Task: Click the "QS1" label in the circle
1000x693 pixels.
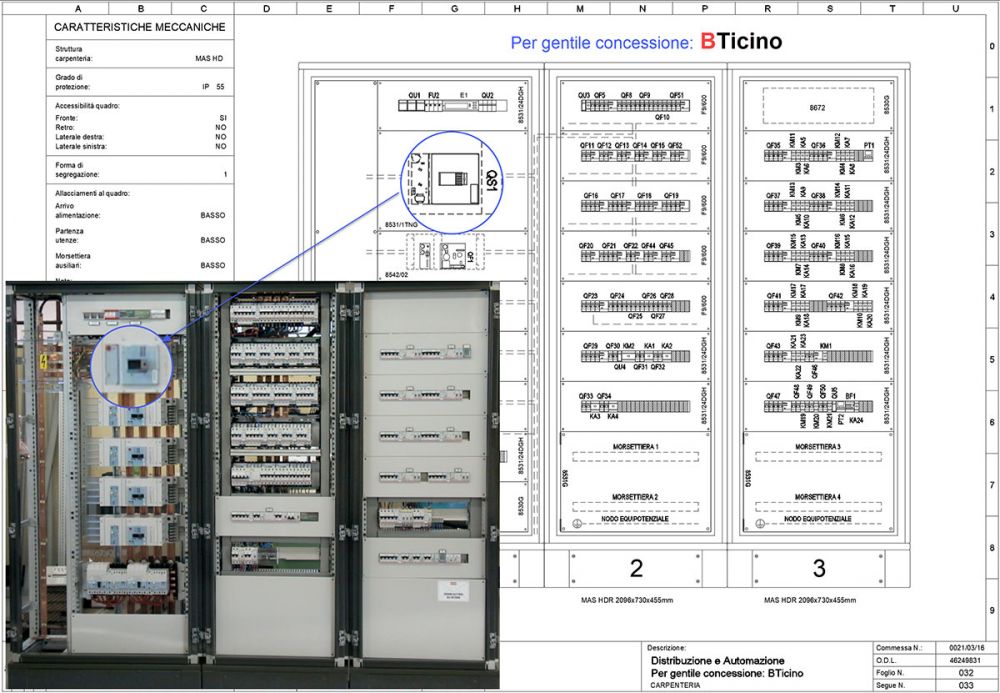Action: tap(491, 180)
